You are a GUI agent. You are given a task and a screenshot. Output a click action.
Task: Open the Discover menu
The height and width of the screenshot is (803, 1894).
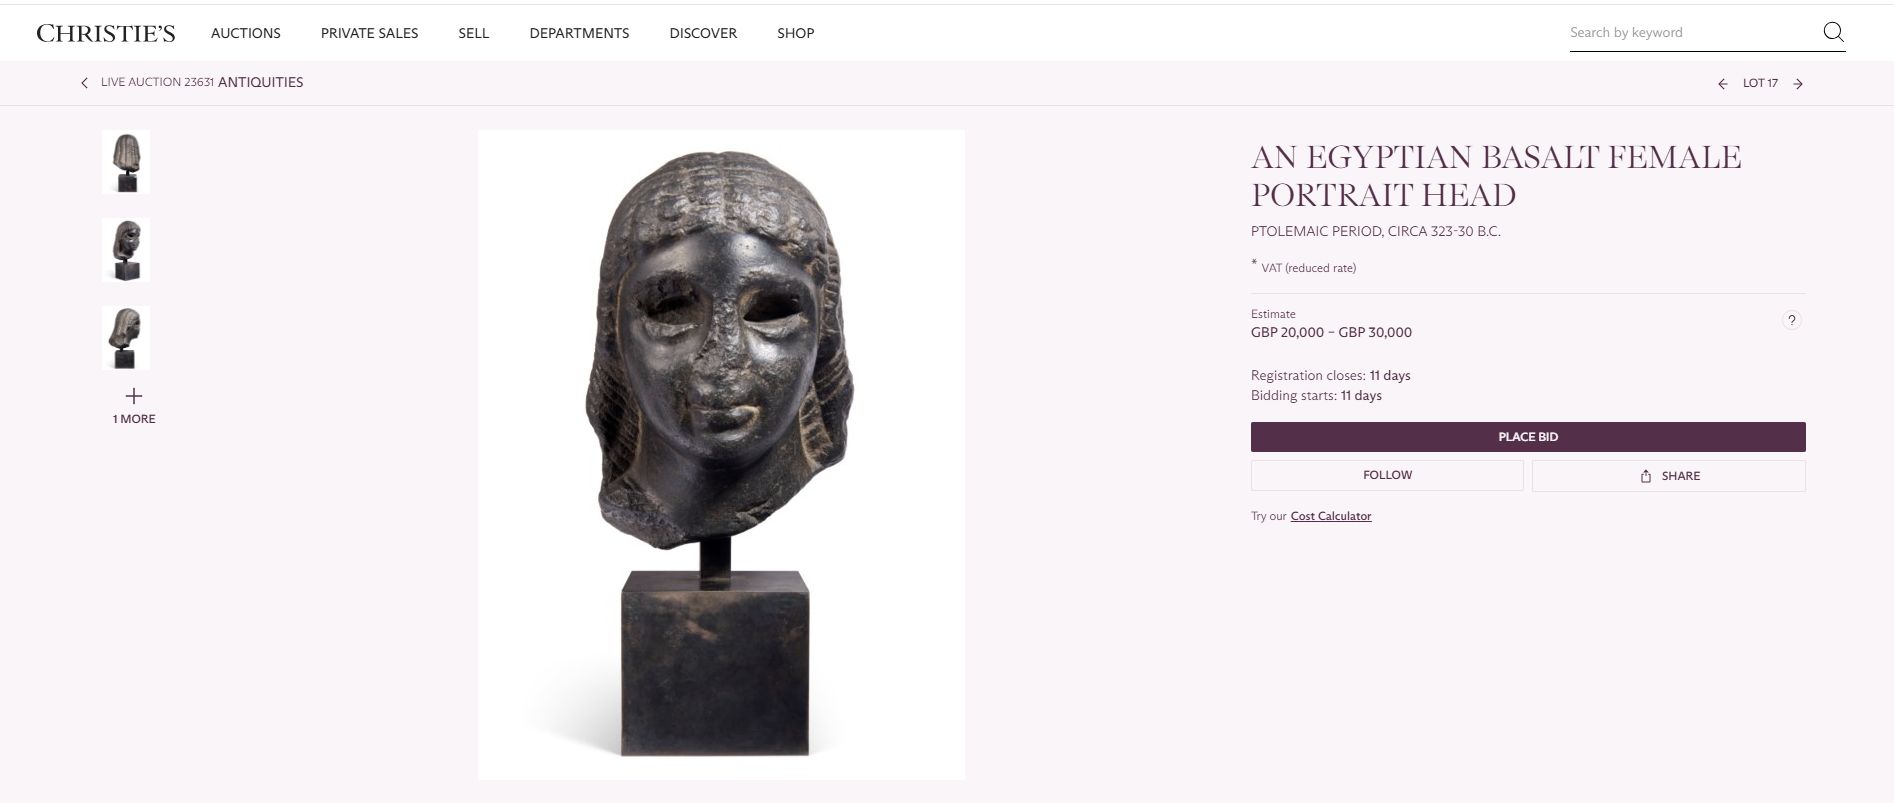[x=703, y=33]
